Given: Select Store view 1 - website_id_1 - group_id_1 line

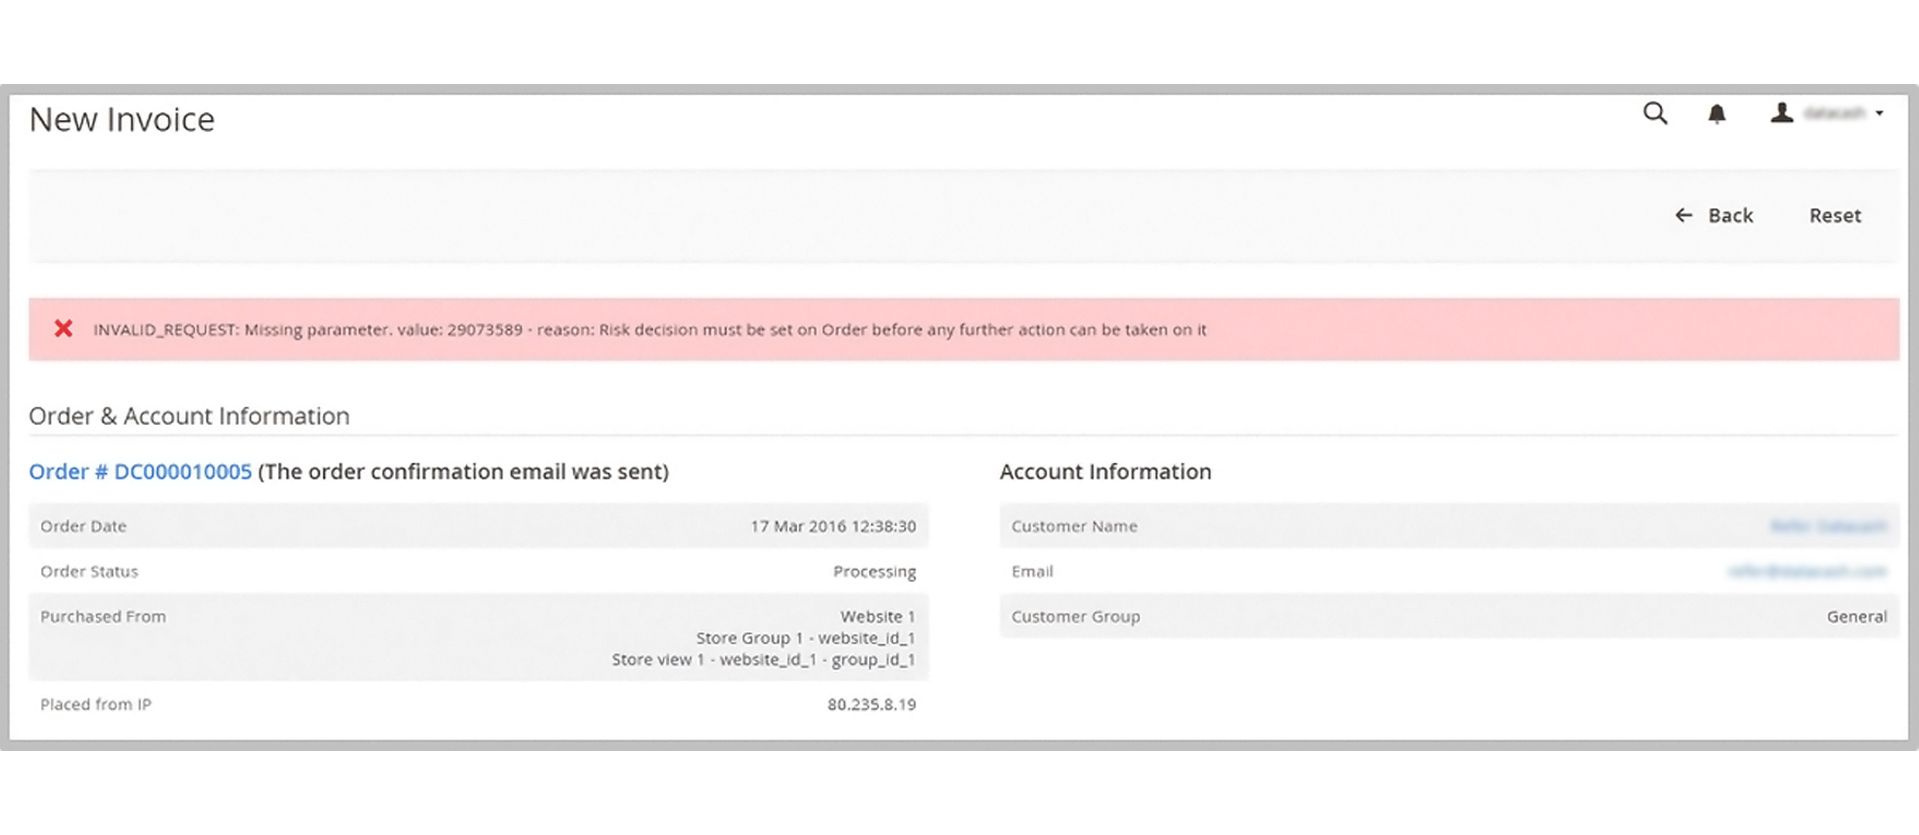Looking at the screenshot, I should 763,660.
